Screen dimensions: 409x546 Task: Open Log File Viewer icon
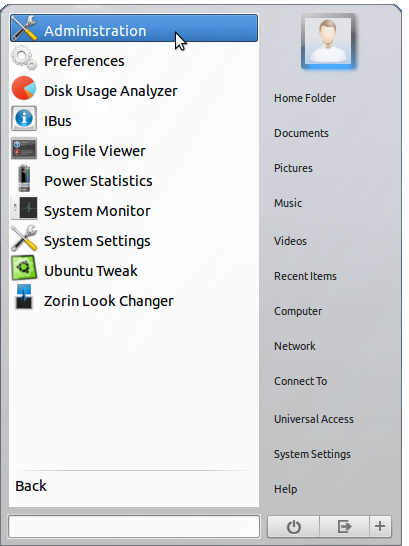[x=24, y=149]
